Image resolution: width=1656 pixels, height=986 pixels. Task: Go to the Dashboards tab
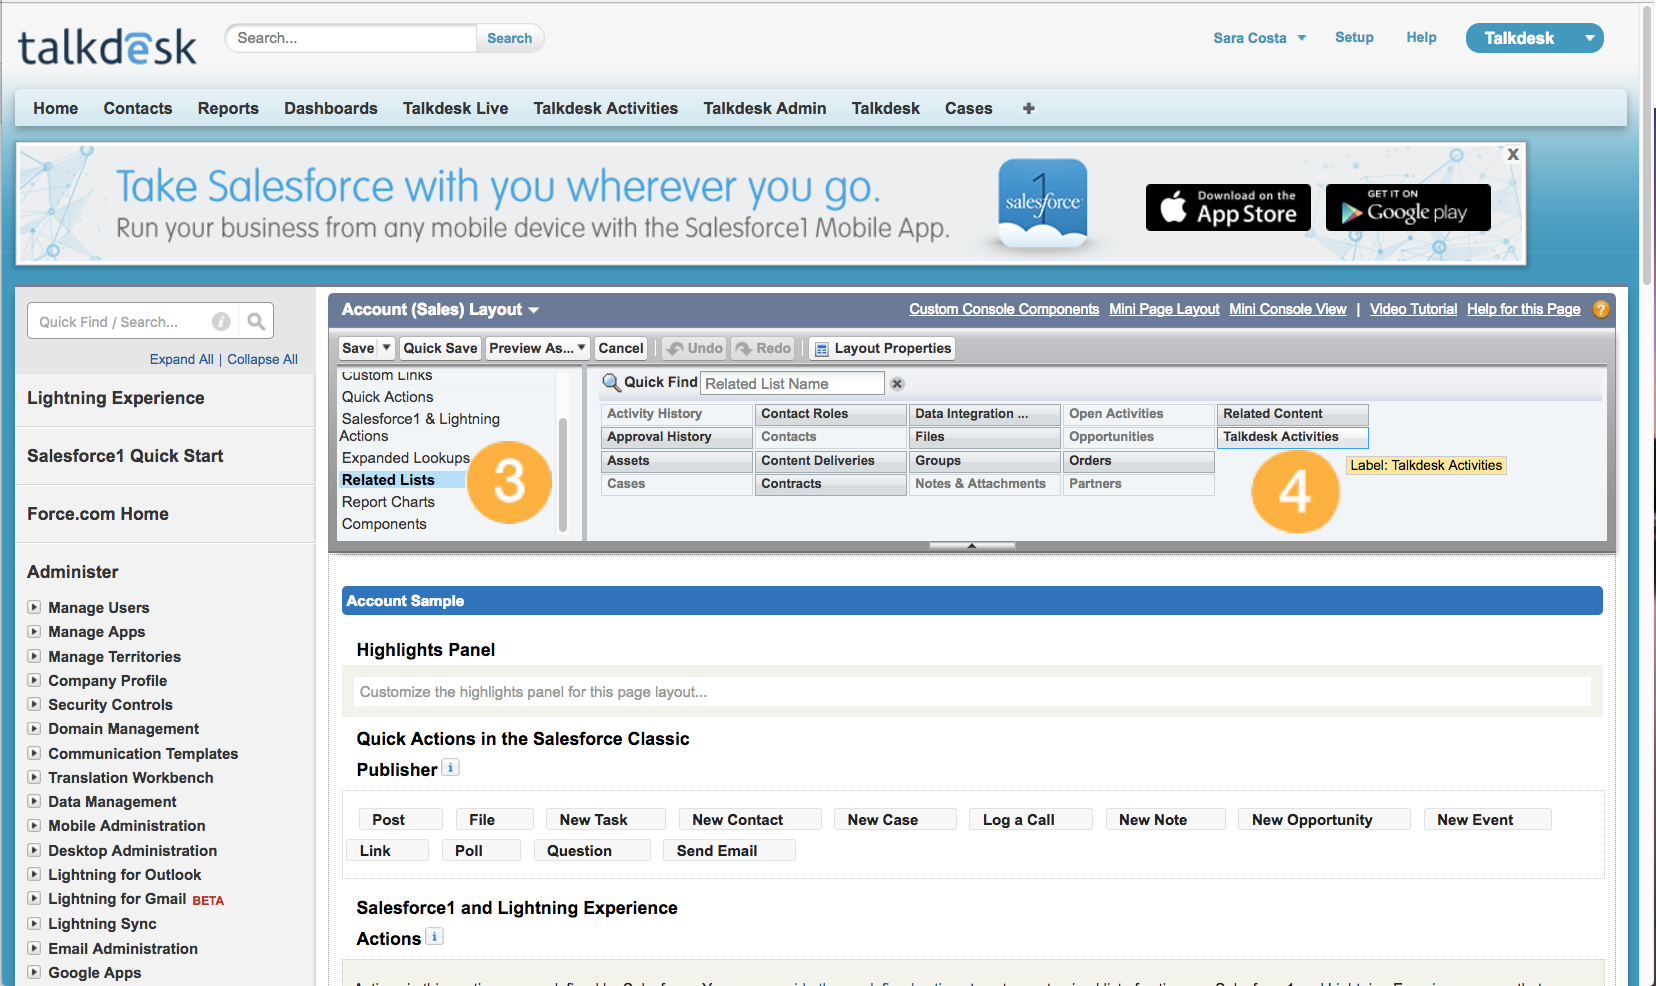pos(331,108)
